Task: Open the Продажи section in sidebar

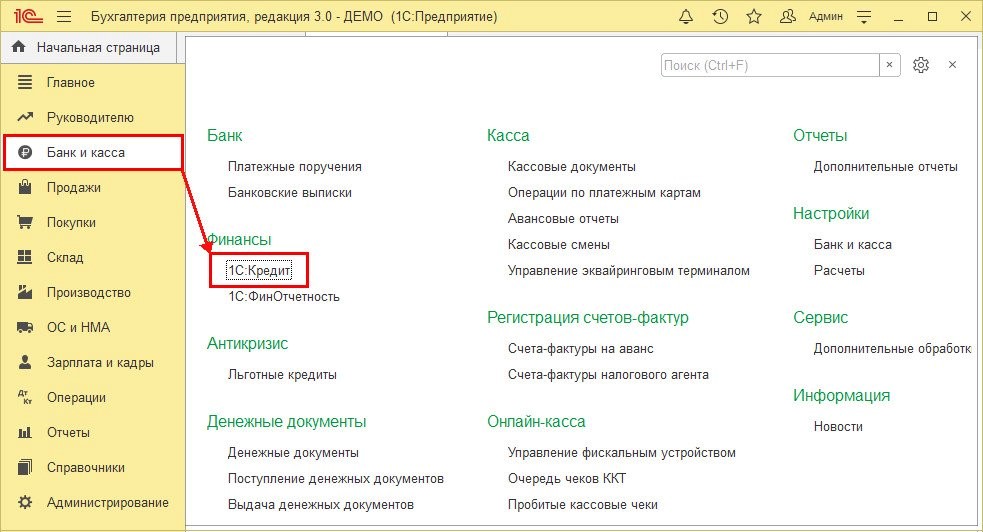Action: point(73,187)
